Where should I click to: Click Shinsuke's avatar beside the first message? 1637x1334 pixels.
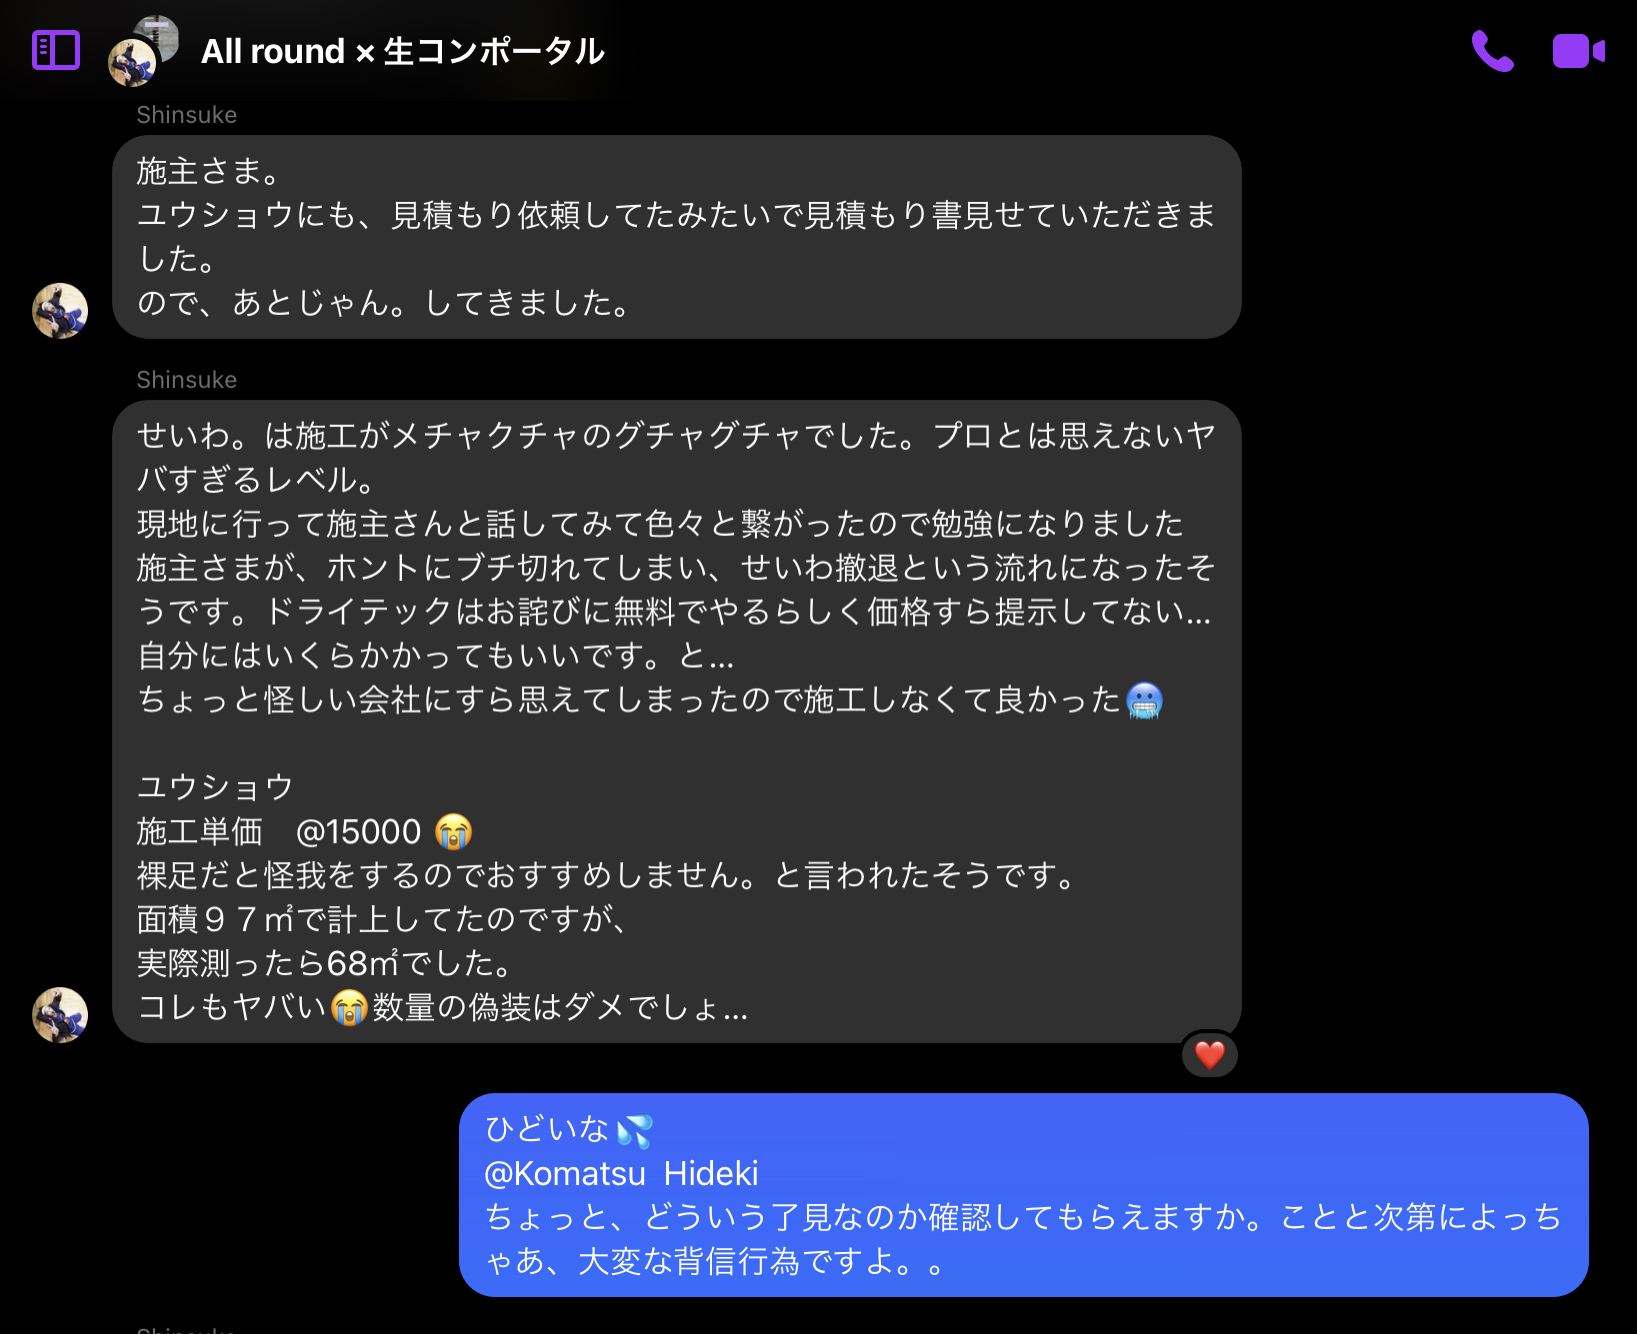point(60,311)
